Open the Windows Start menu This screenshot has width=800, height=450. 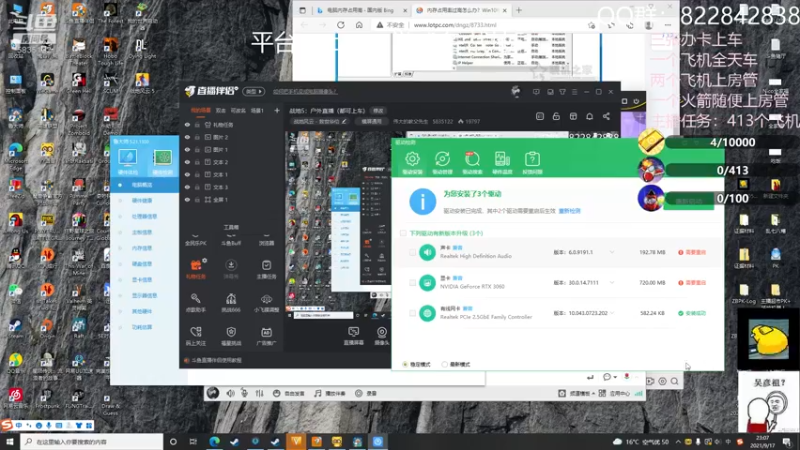(10, 442)
